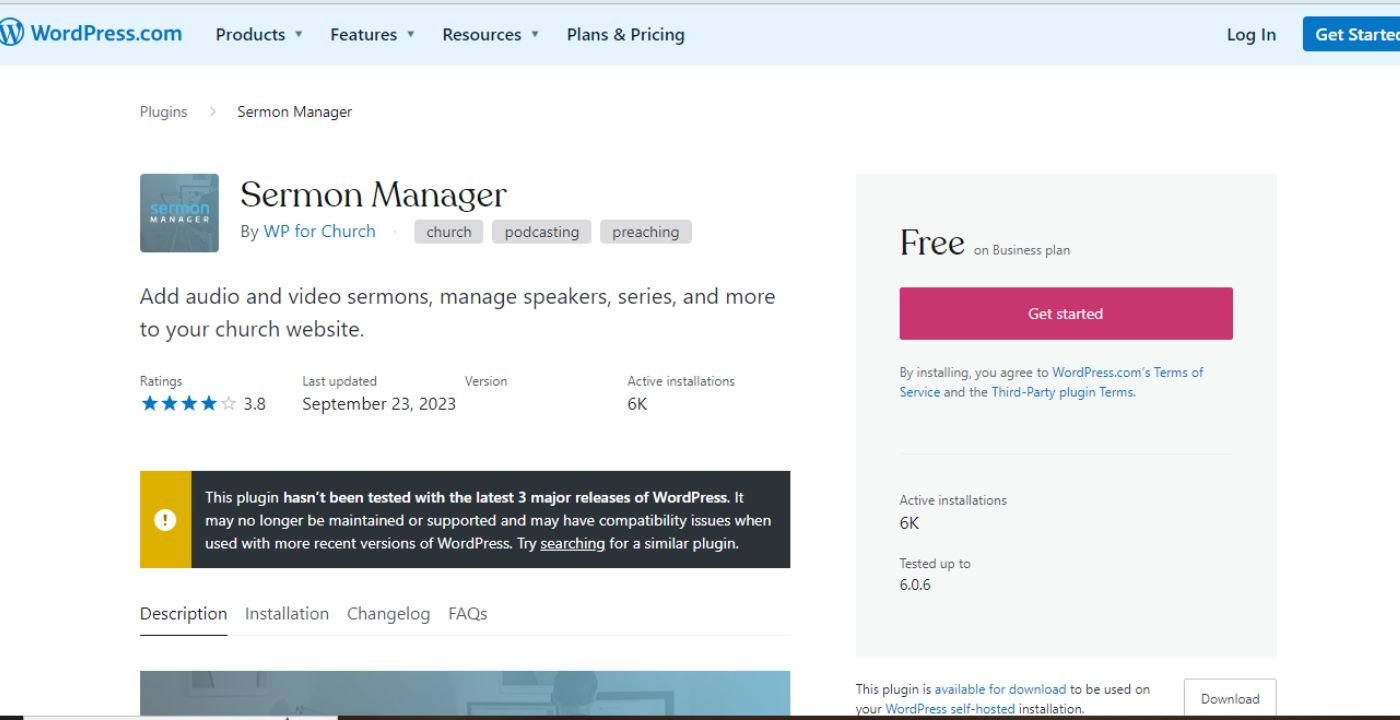1400x720 pixels.
Task: Click the Sermon Manager breadcrumb text
Action: click(294, 112)
